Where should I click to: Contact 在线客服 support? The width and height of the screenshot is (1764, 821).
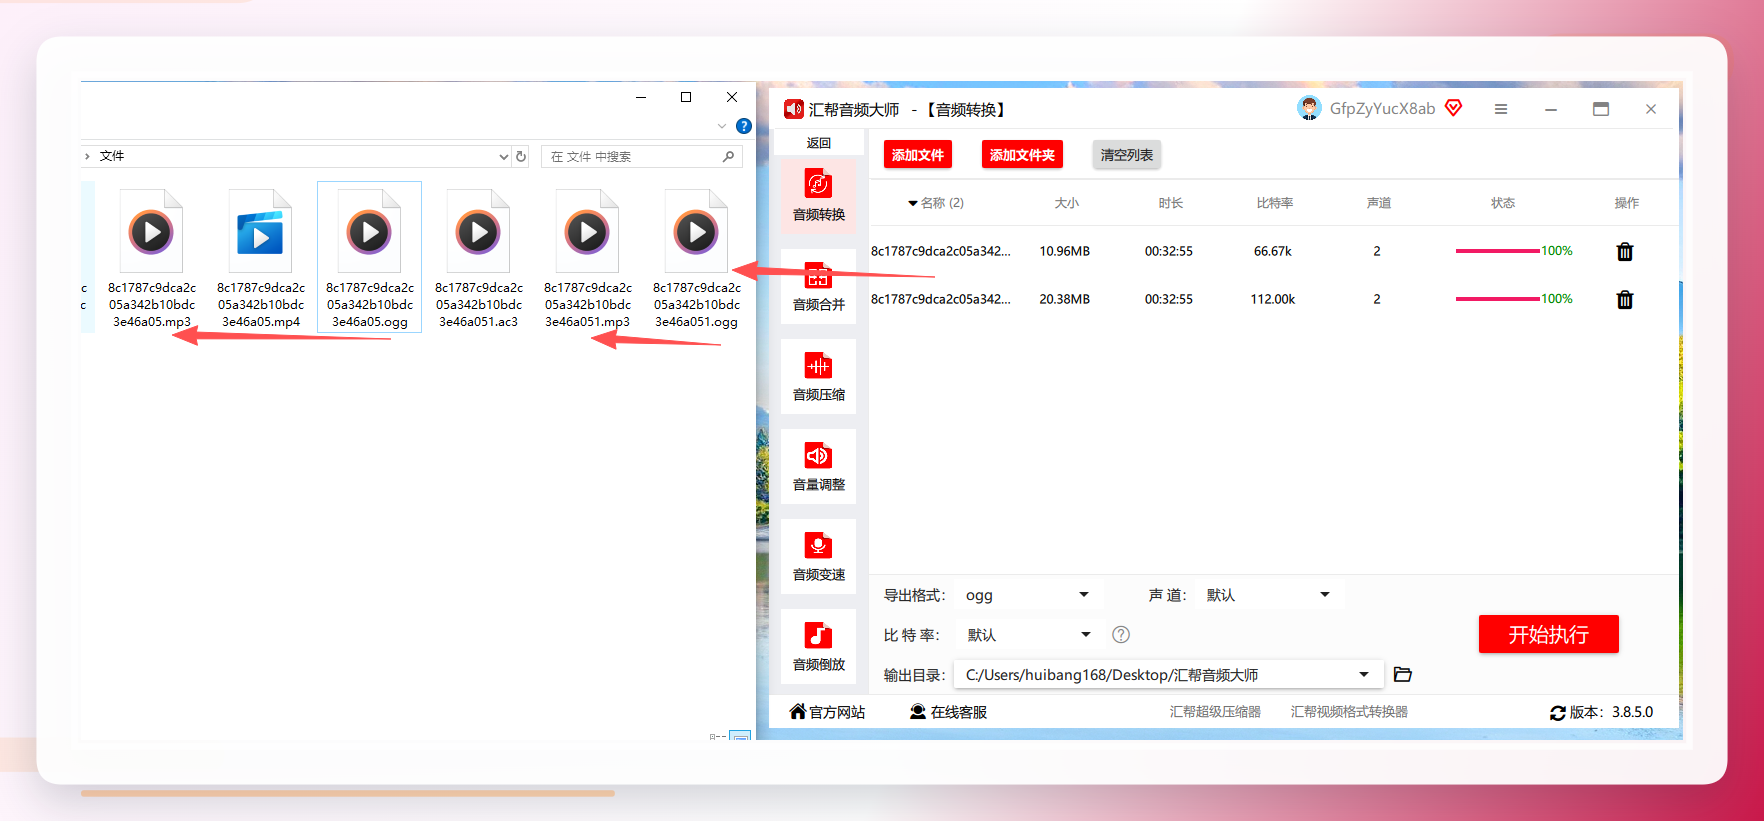click(948, 712)
